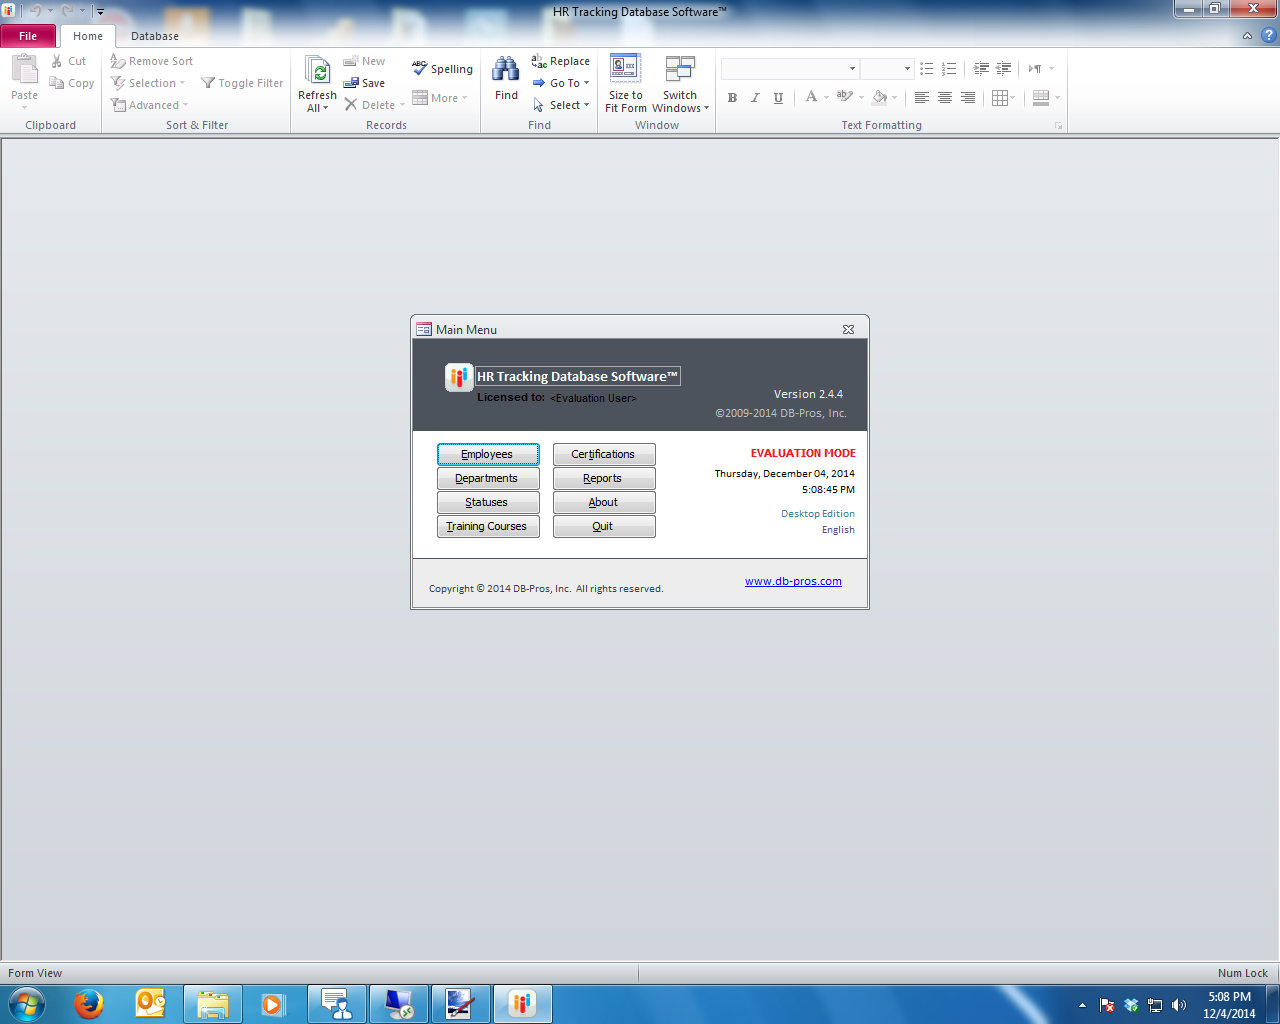Click the Find binoculars icon
The image size is (1280, 1024).
click(x=506, y=69)
